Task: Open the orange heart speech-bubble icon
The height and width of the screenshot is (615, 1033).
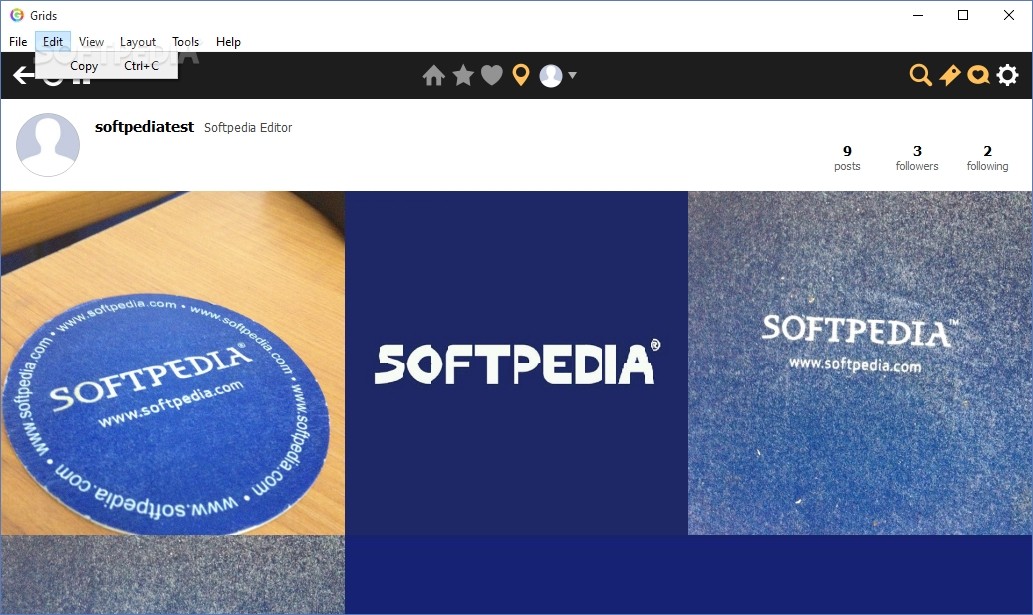Action: point(978,76)
